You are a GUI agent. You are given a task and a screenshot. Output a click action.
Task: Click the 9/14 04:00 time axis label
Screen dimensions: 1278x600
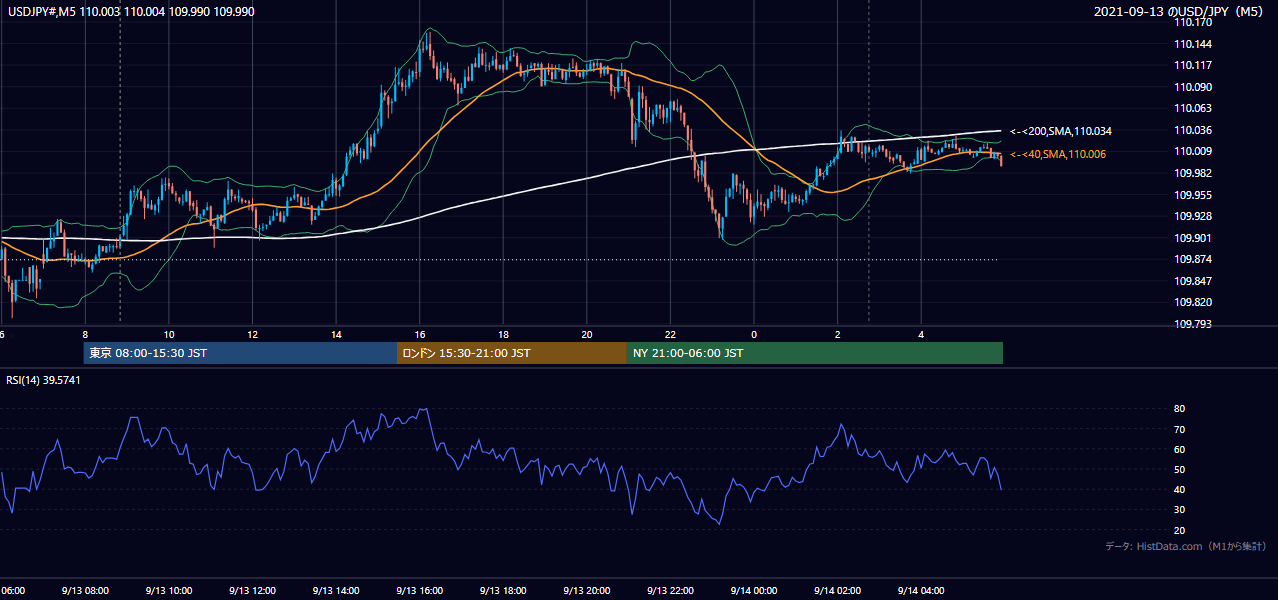point(921,591)
